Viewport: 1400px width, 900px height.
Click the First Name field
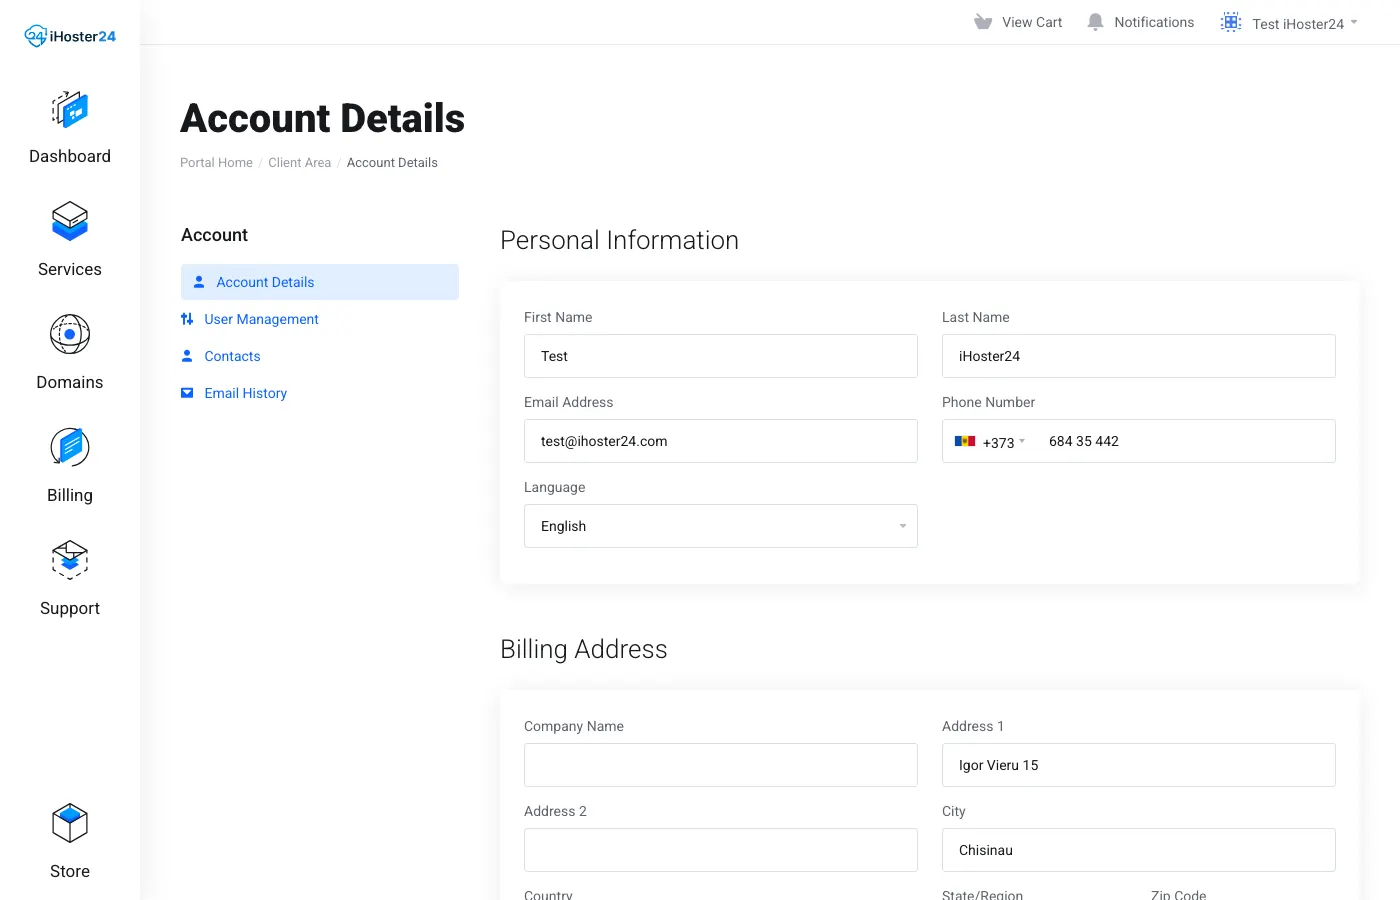721,356
